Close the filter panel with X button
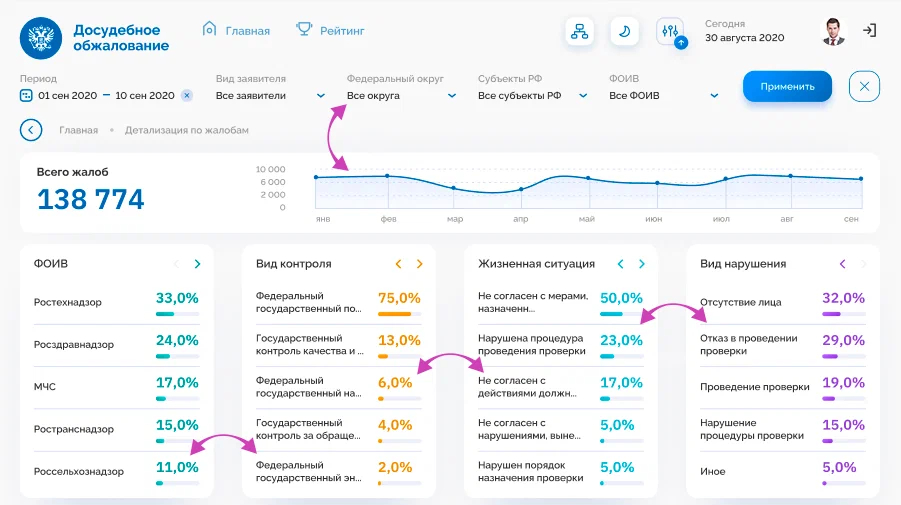901x505 pixels. (864, 87)
